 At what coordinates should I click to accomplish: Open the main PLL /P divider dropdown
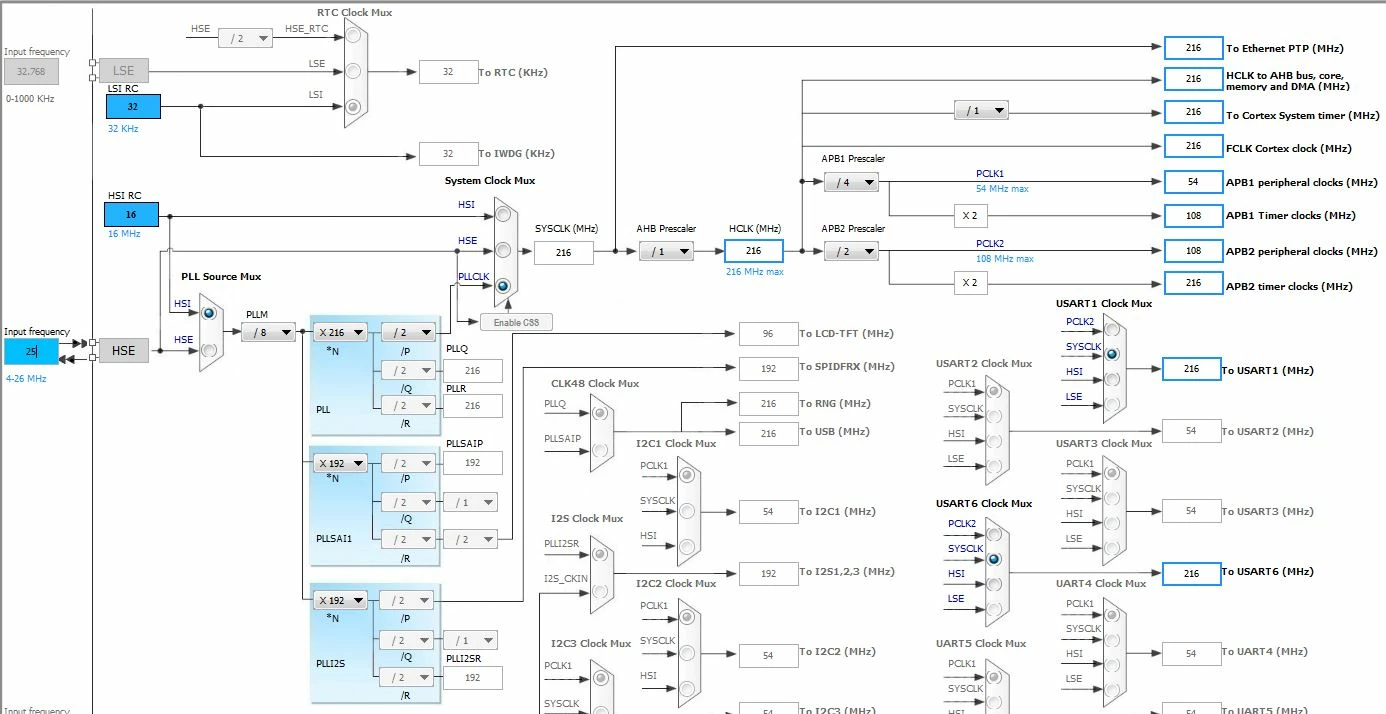pos(408,332)
